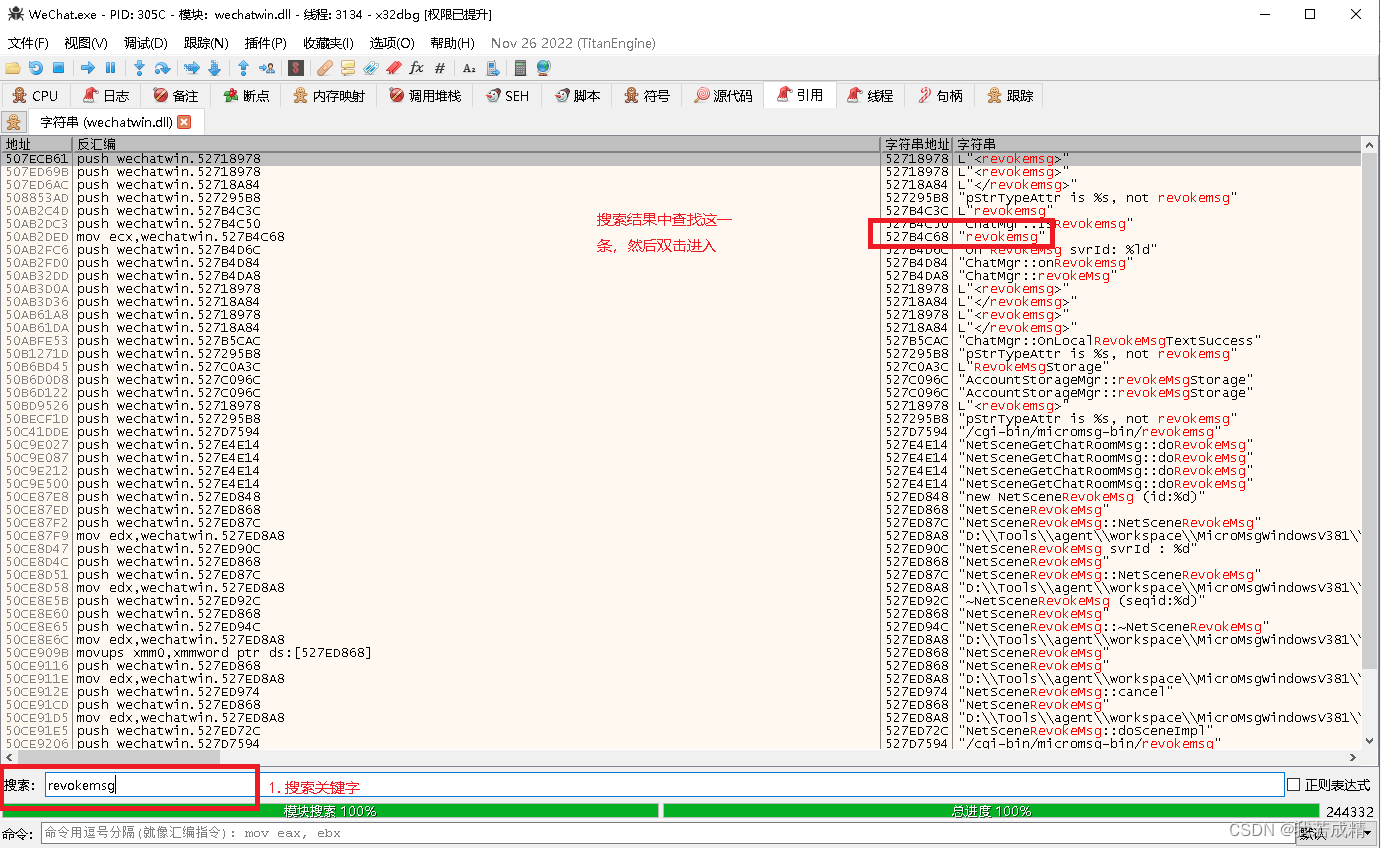The height and width of the screenshot is (848, 1381).
Task: Open the 视图(V) menu
Action: tap(86, 43)
